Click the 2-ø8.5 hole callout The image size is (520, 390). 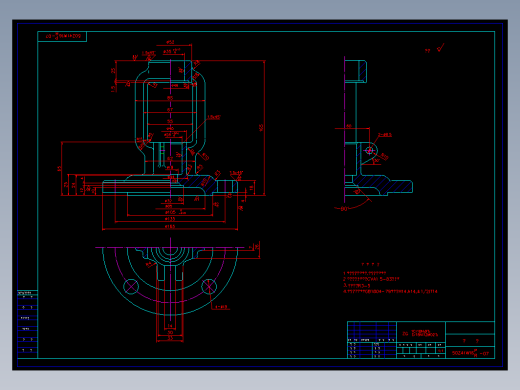[385, 135]
